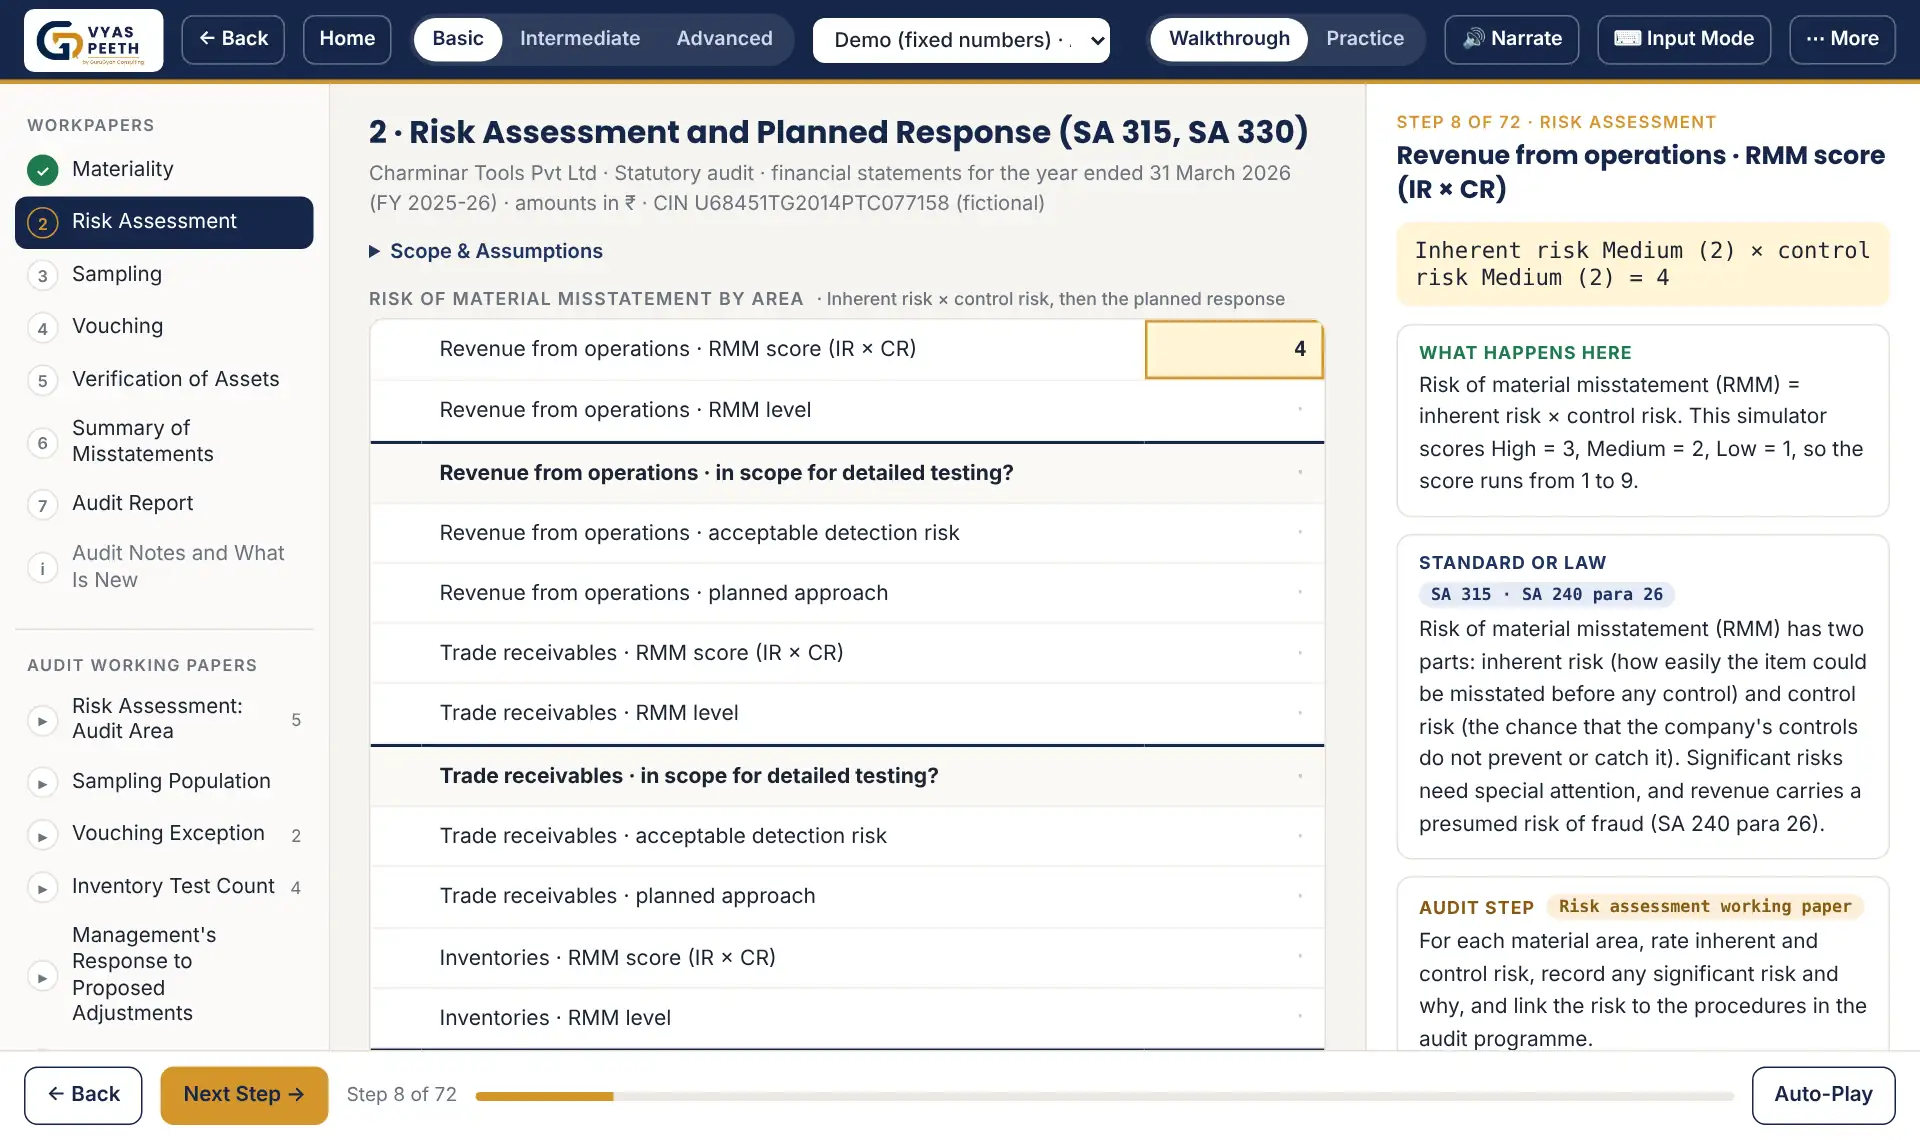Switch to Advanced level

724,39
